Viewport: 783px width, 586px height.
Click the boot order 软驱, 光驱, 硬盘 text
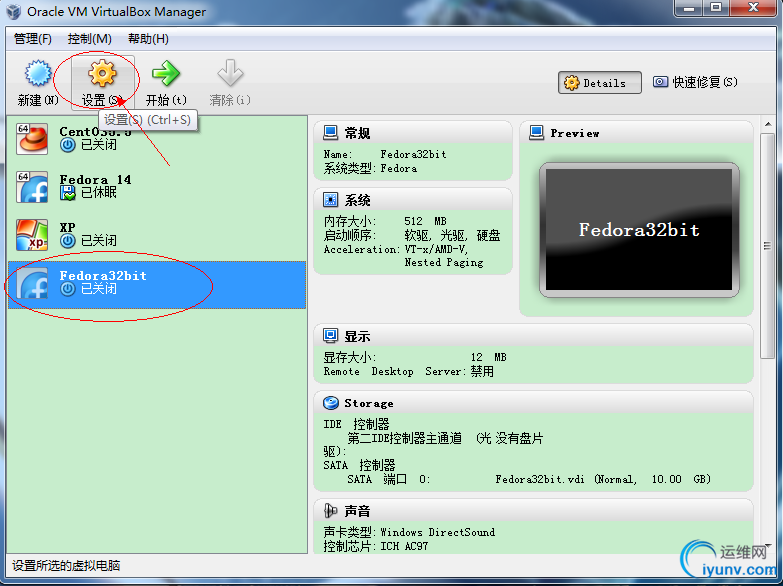[452, 235]
